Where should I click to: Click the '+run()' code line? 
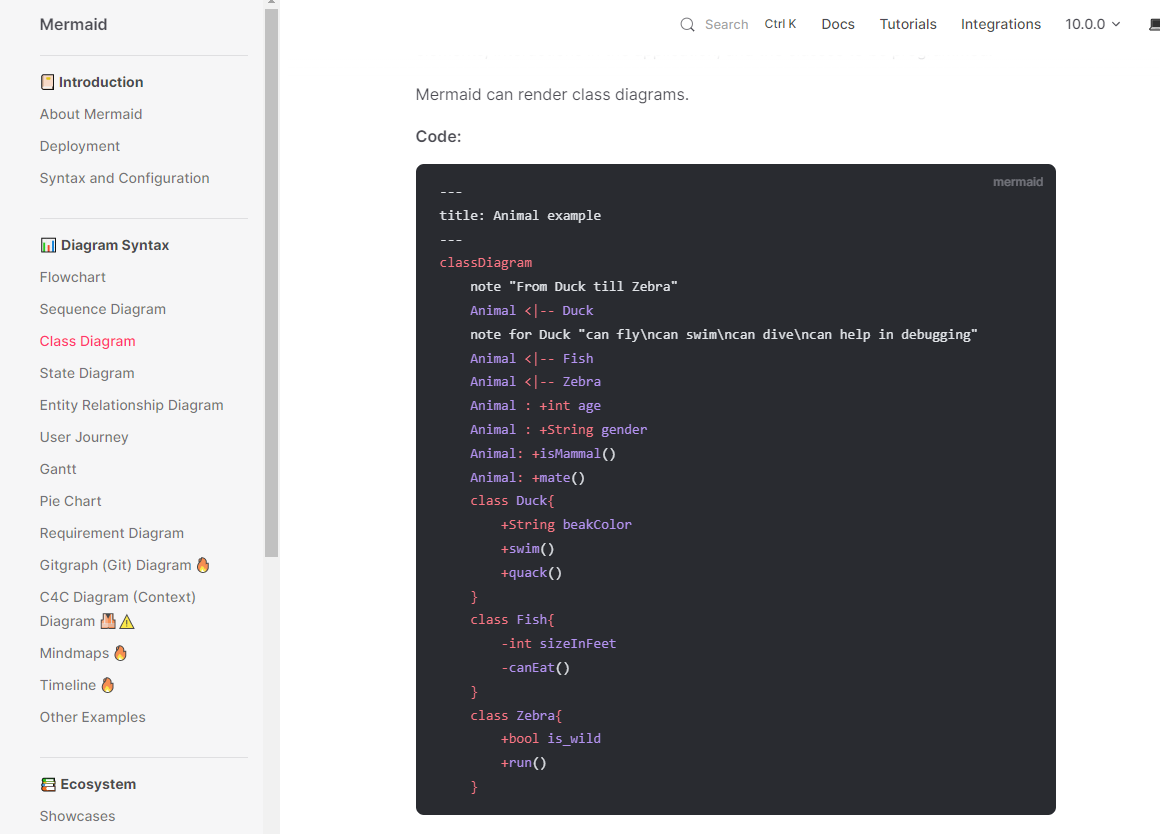(x=524, y=763)
